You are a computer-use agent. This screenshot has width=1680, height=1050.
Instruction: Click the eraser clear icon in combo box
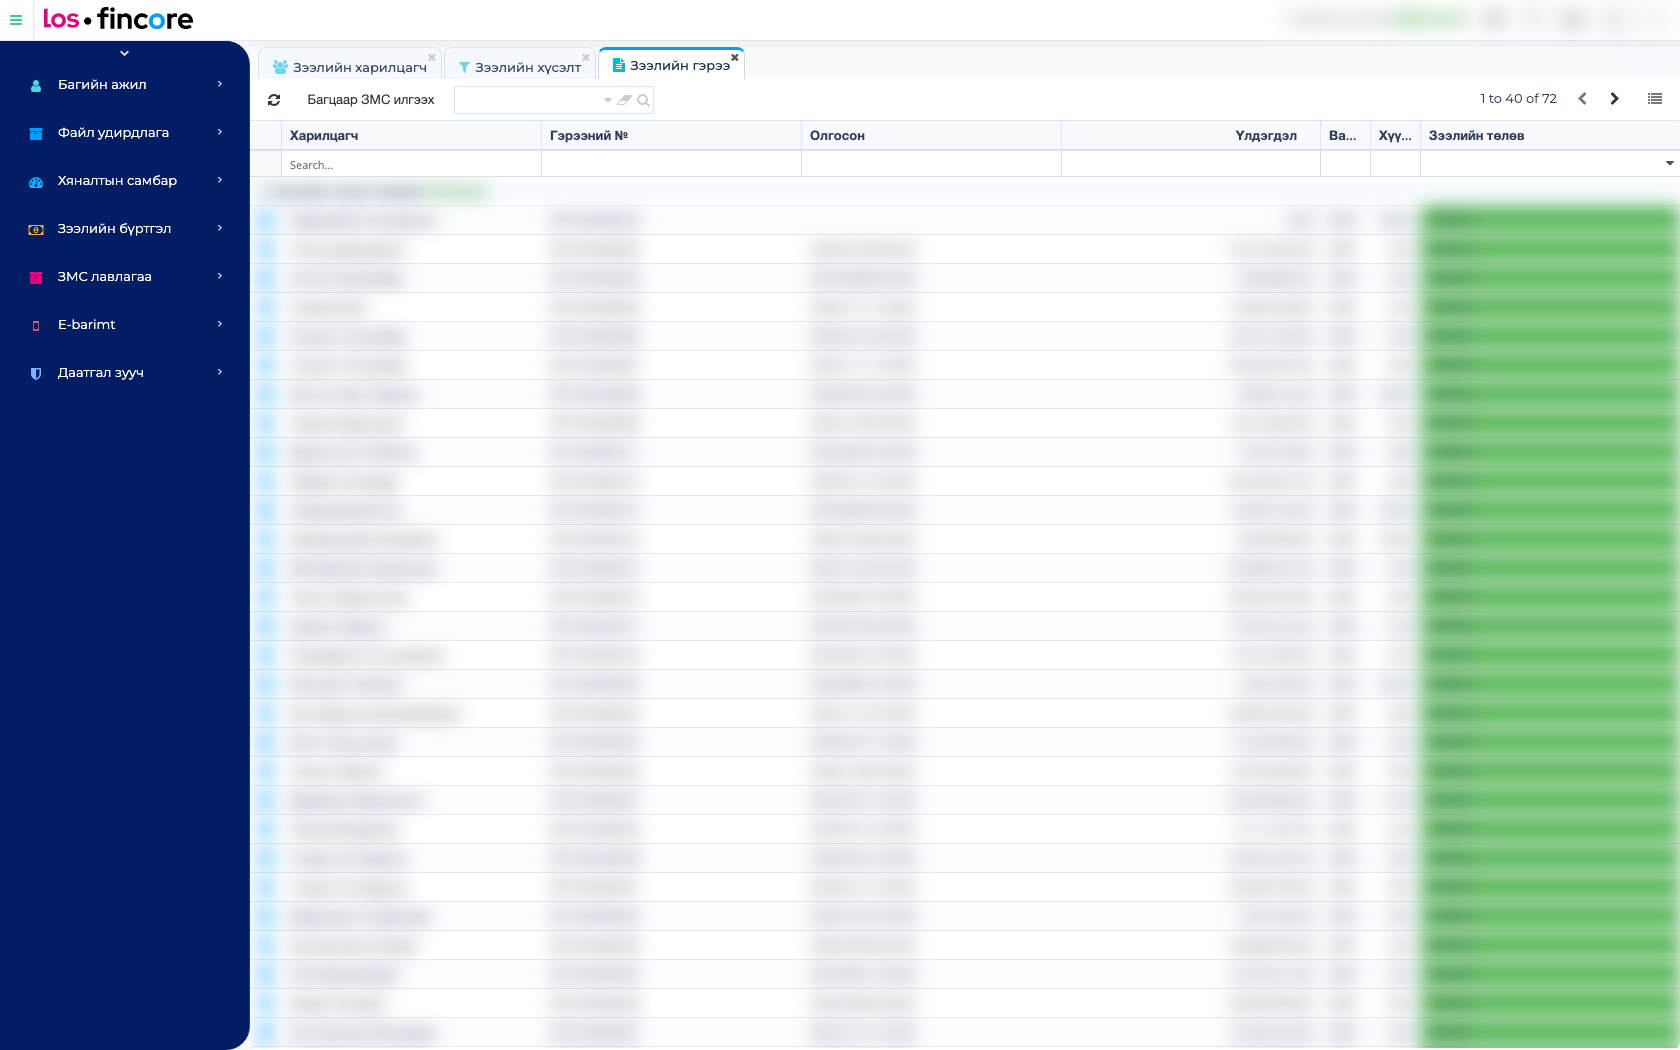(625, 100)
